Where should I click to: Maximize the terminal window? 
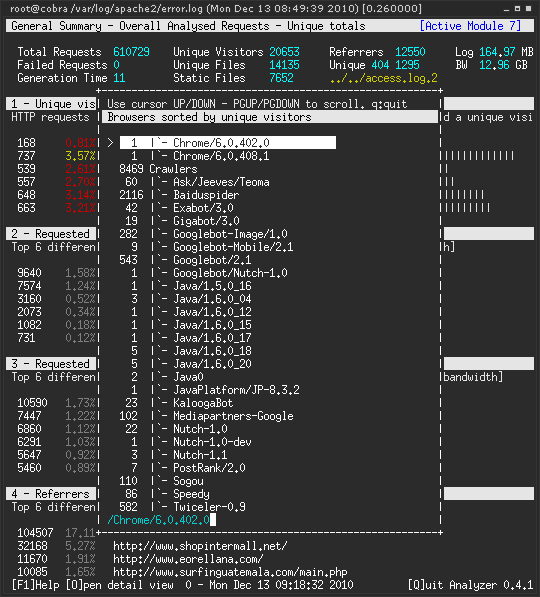[517, 8]
